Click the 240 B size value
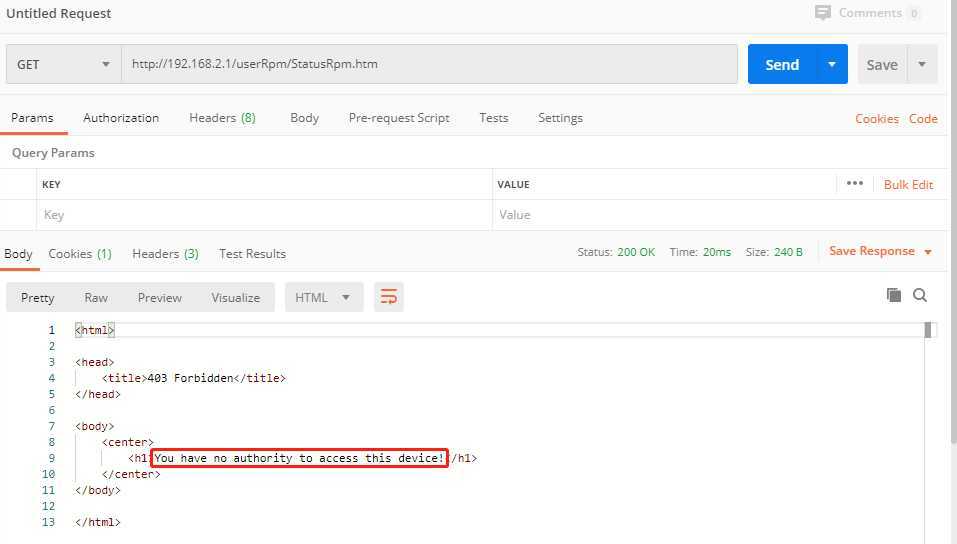 click(x=788, y=252)
